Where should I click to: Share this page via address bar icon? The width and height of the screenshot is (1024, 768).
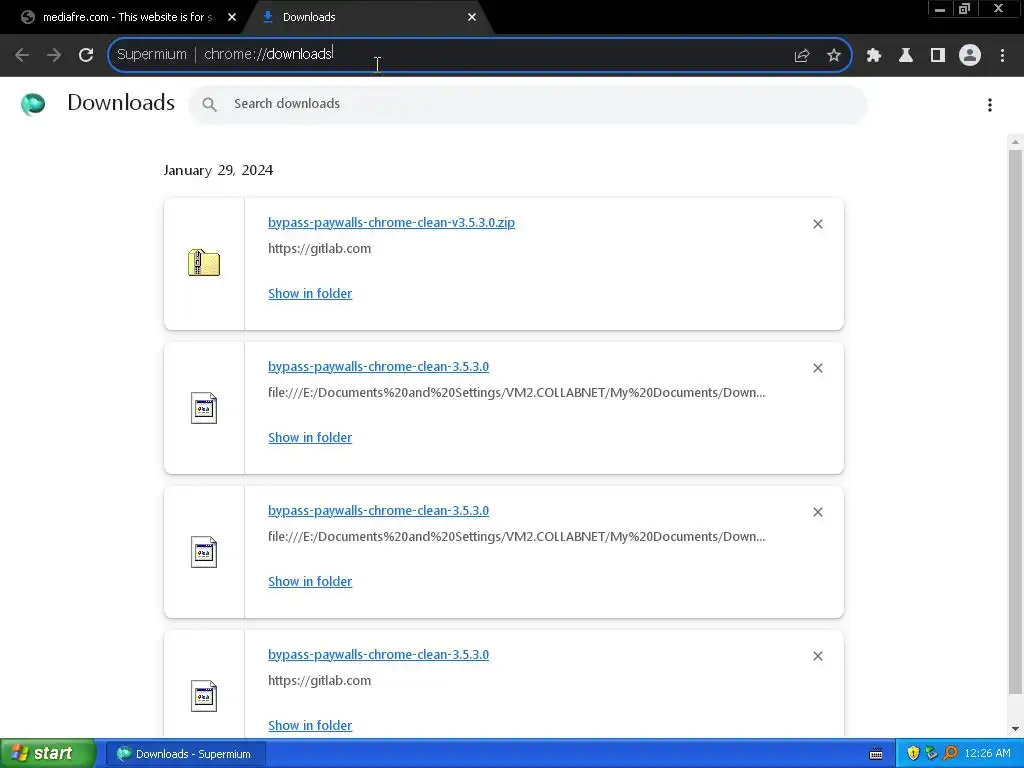point(801,56)
